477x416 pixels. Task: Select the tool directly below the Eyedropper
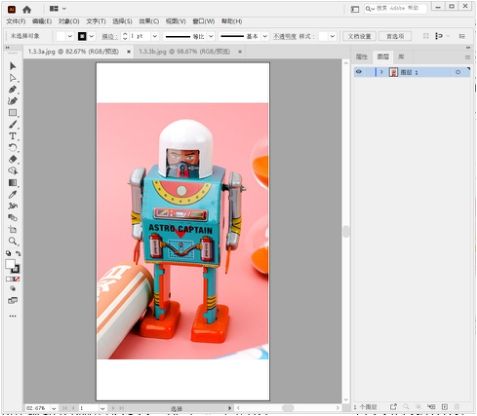13,206
